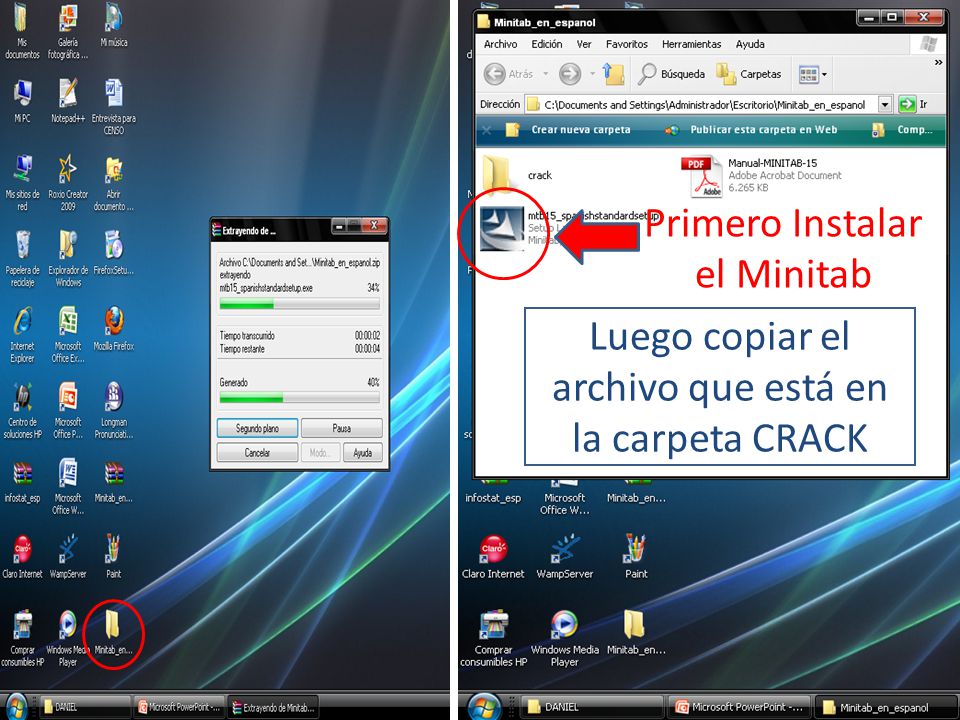Select the FirefoxSetup installer icon
The width and height of the screenshot is (960, 720).
pos(114,253)
